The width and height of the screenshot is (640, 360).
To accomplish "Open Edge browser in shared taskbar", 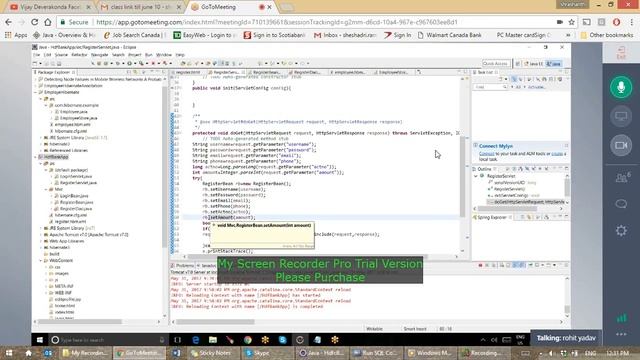I will [196, 340].
